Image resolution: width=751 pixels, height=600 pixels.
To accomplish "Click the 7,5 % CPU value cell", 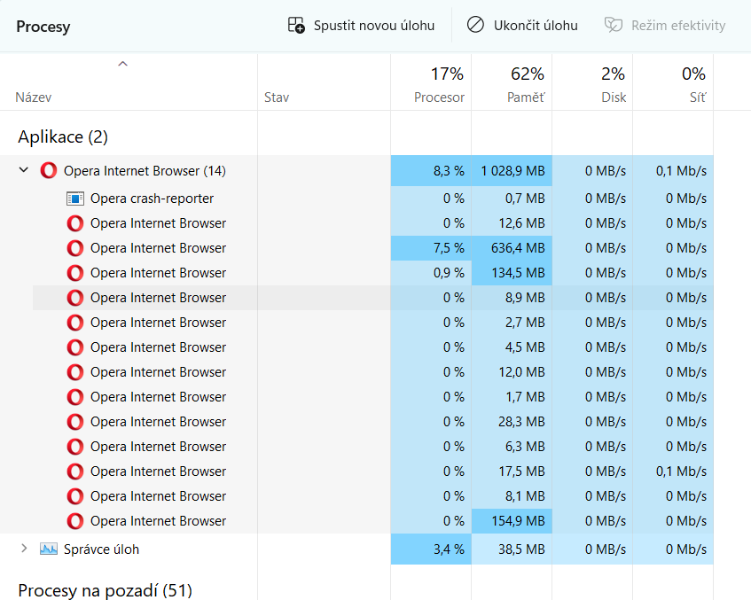I will (431, 248).
